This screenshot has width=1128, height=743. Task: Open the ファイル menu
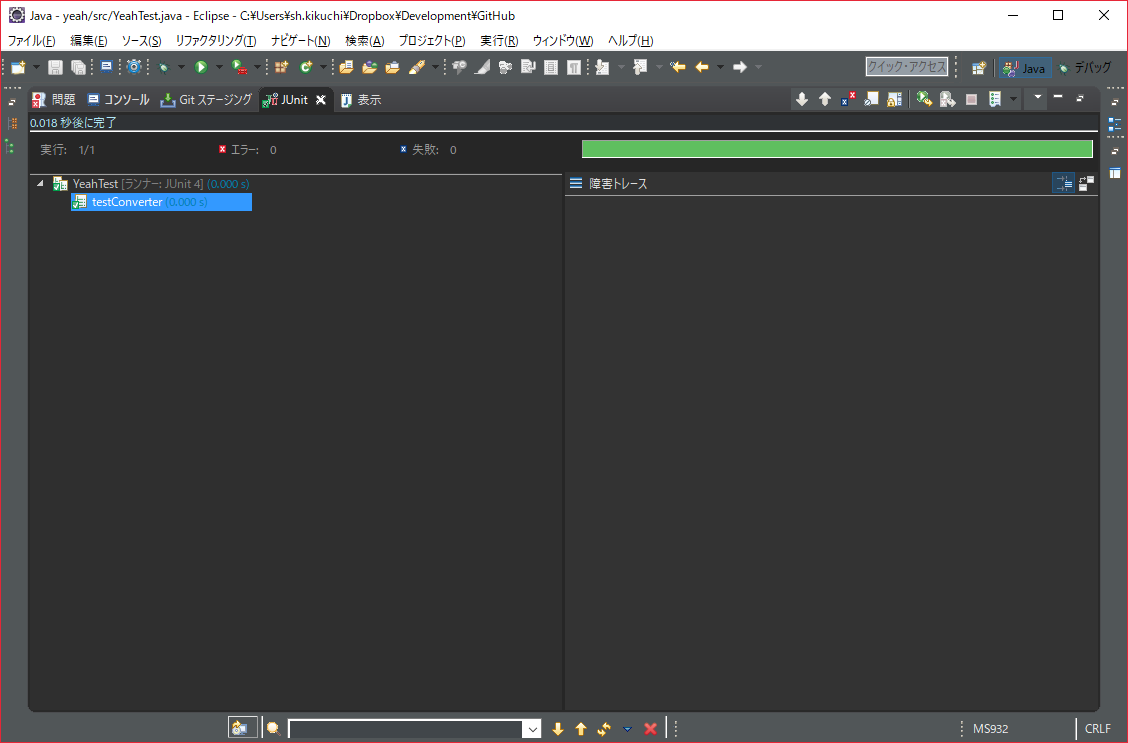[x=31, y=40]
